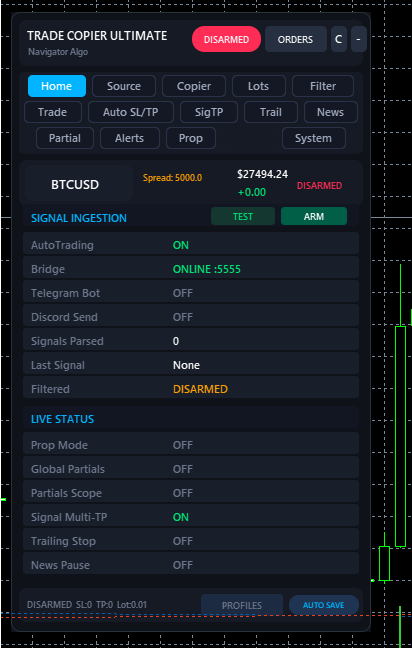Open the Prop tab
This screenshot has width=412, height=648.
coord(191,138)
